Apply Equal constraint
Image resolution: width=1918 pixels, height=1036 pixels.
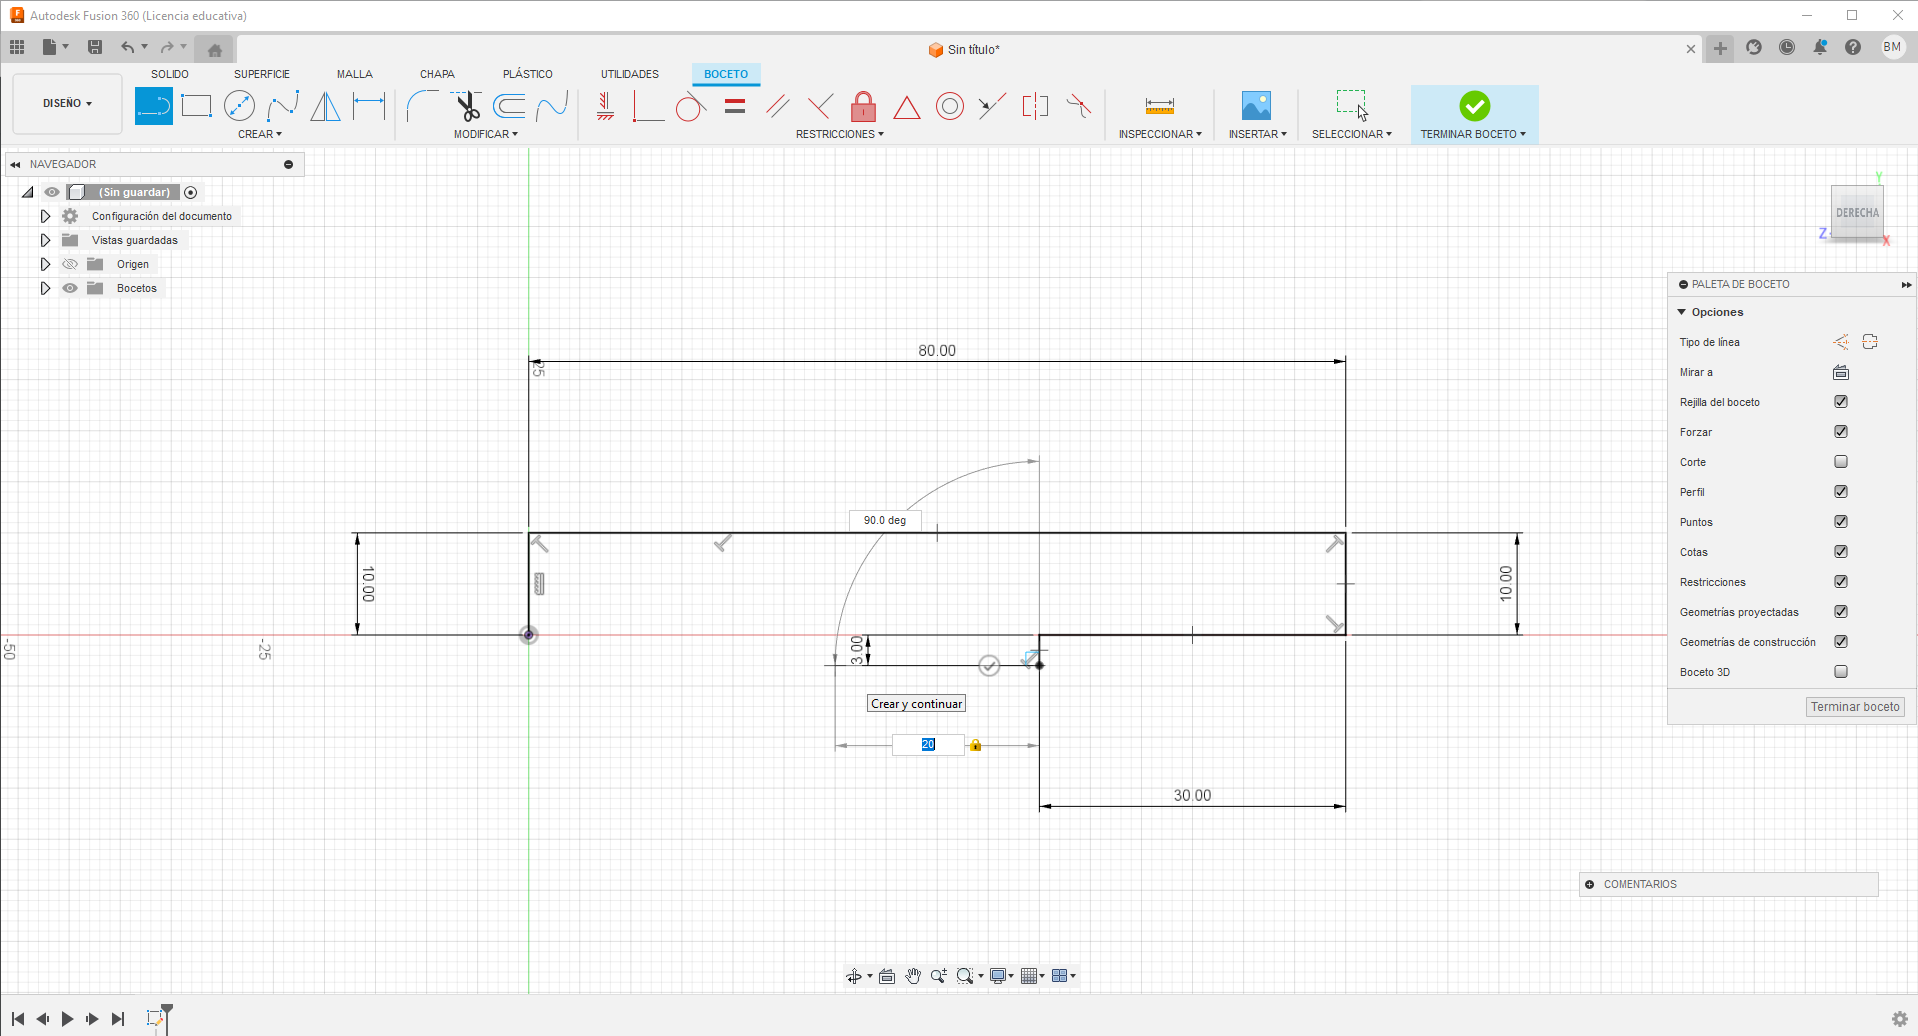pos(735,106)
